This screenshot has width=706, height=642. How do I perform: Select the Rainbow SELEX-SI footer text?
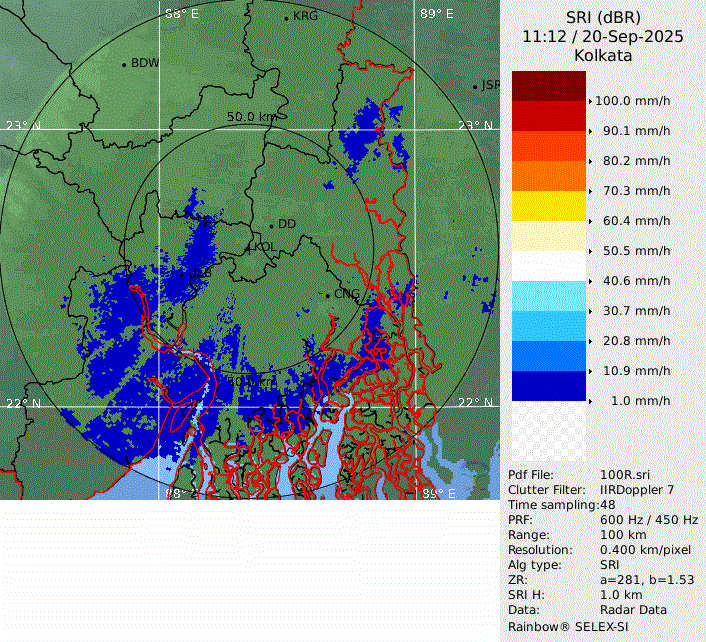click(565, 625)
